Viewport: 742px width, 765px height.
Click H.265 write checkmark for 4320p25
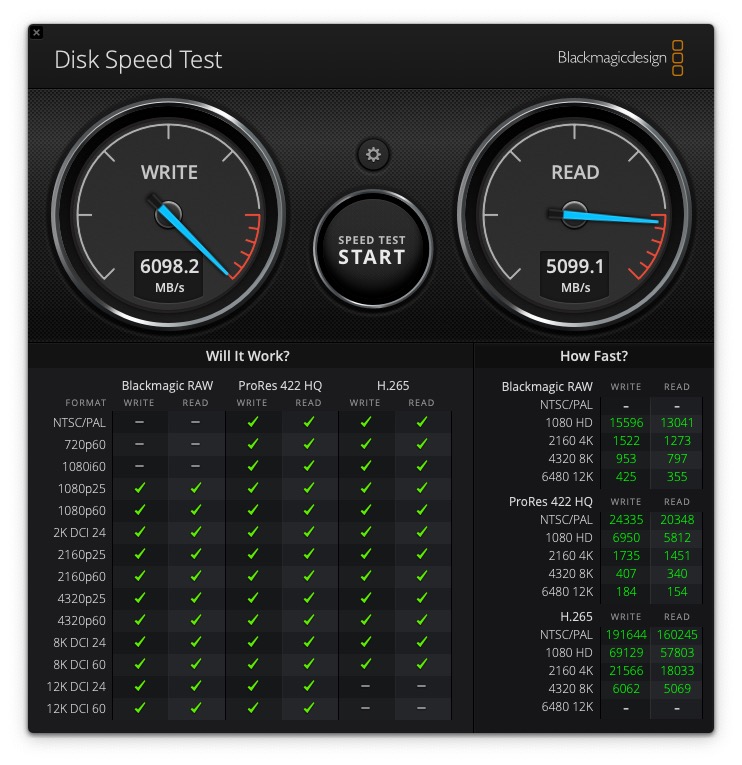[x=365, y=598]
